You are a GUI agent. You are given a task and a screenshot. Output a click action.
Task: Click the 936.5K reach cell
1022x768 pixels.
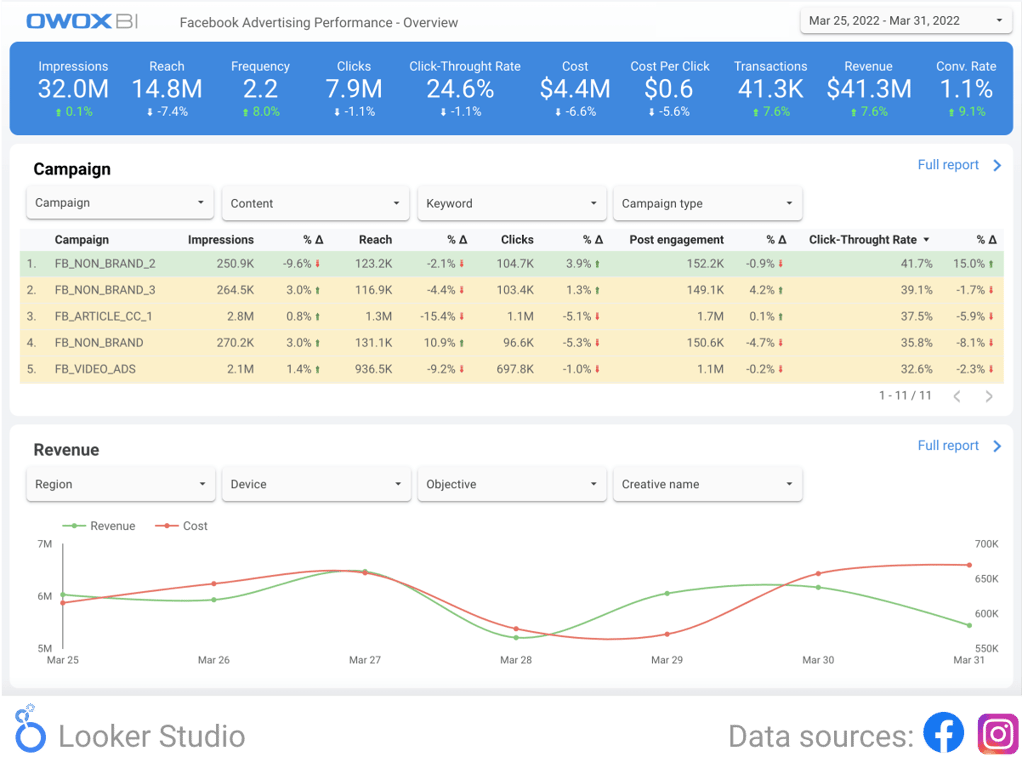(373, 369)
